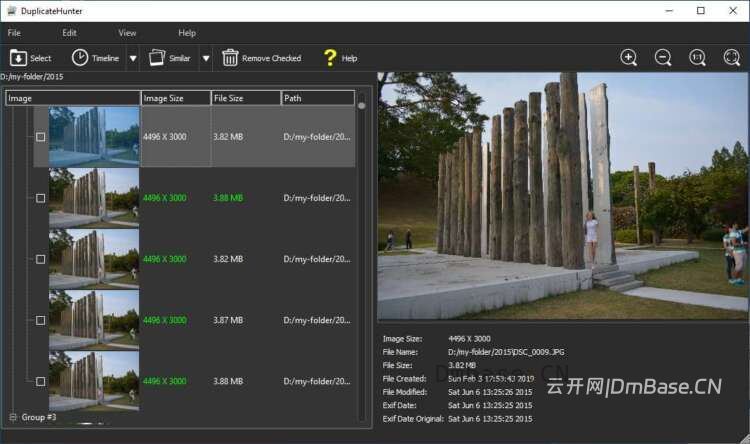Click the Select toolbar label
This screenshot has width=750, height=444.
click(x=41, y=58)
